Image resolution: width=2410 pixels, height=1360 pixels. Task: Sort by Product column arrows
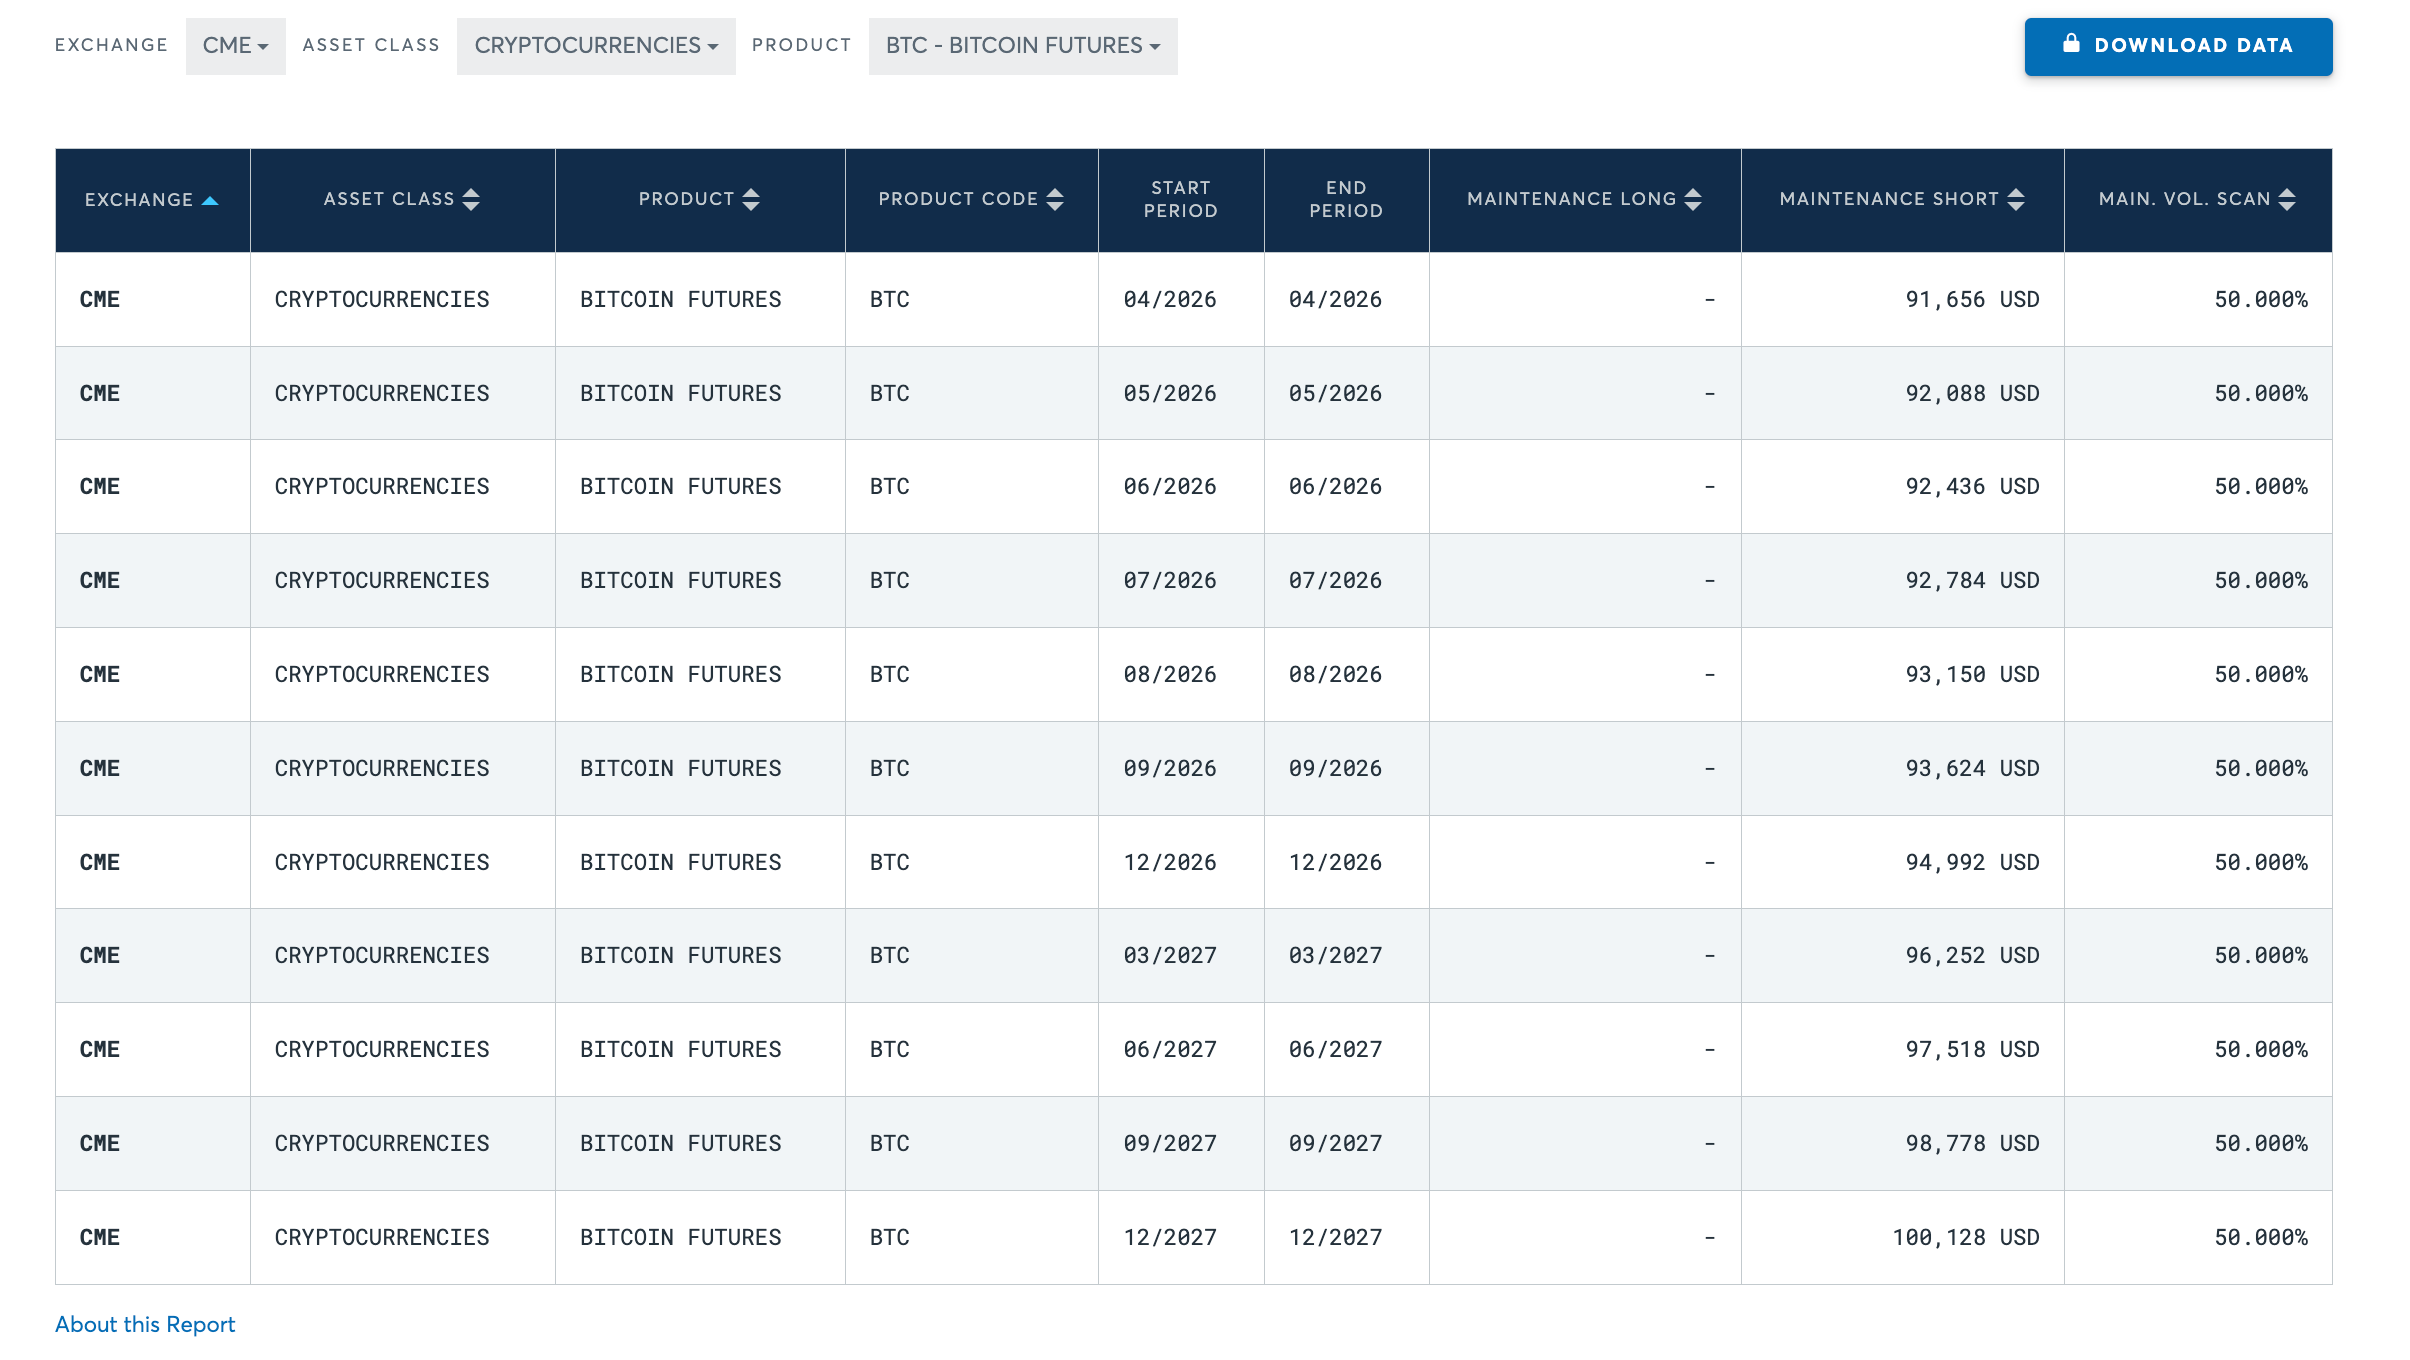751,199
